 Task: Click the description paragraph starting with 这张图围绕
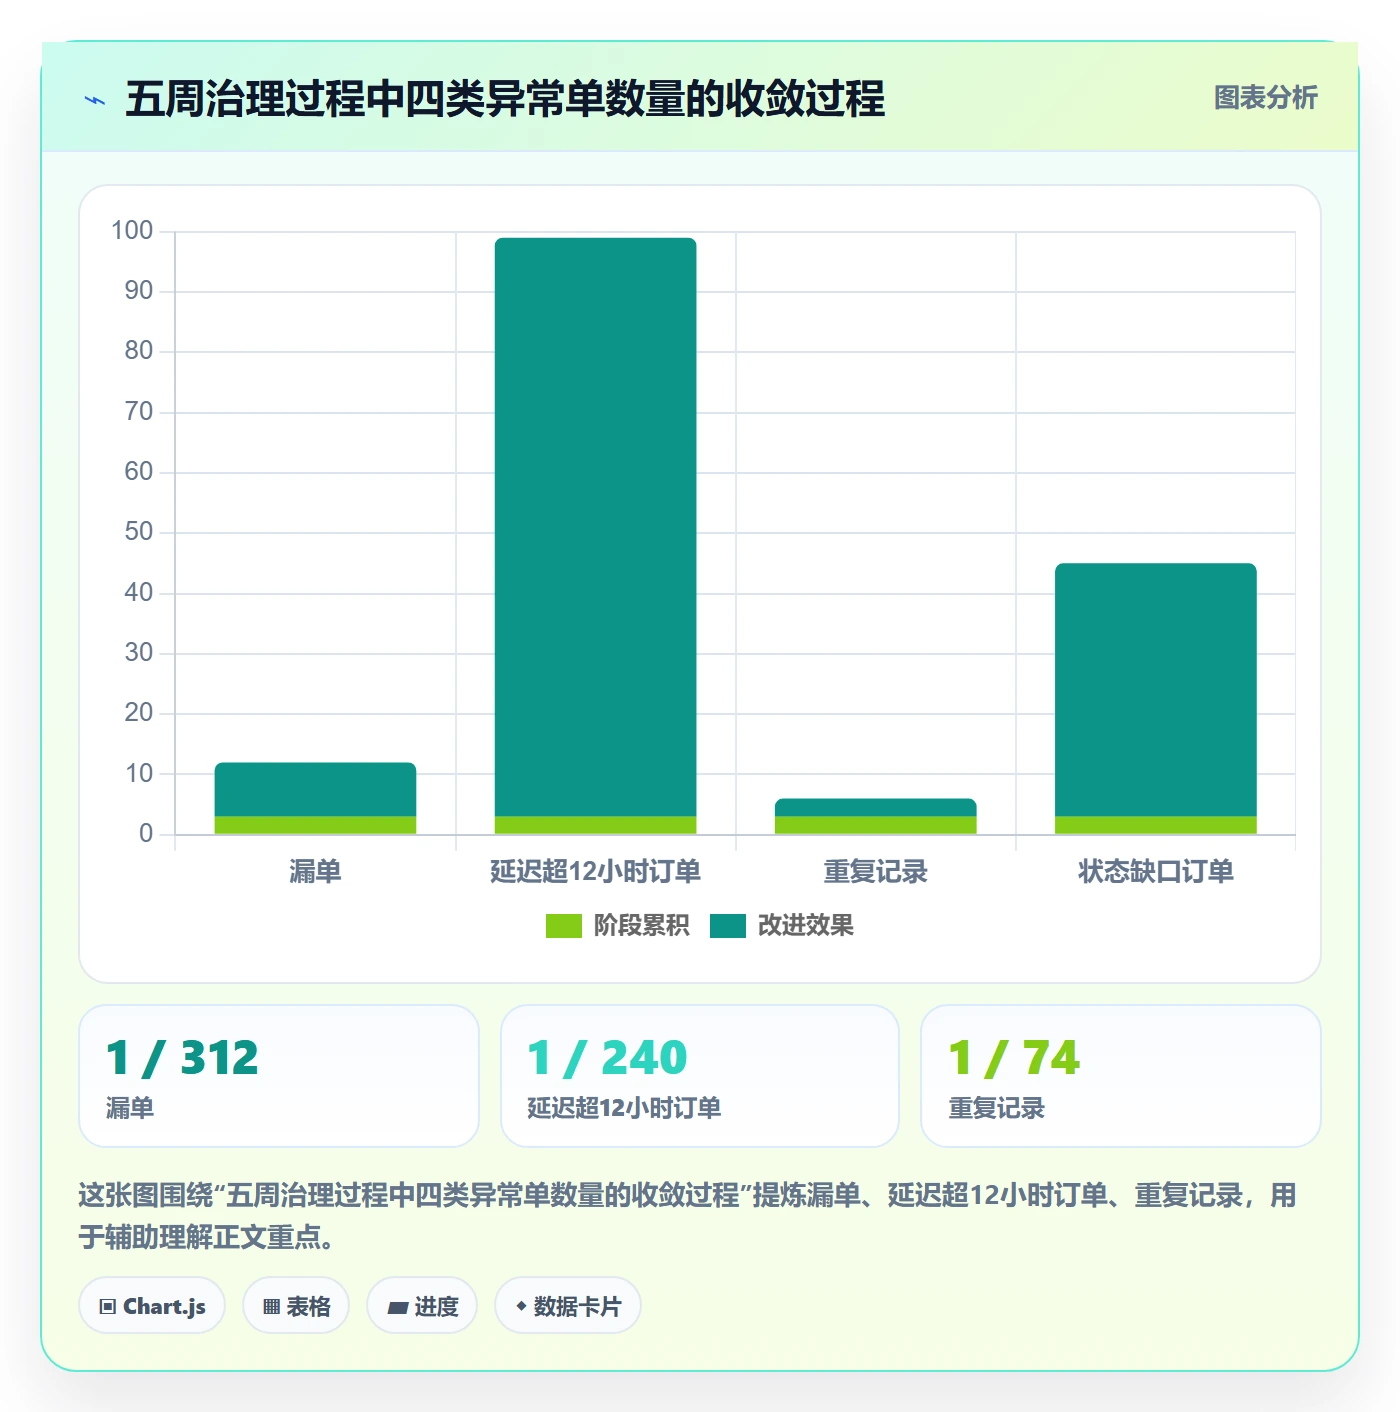(x=688, y=1216)
